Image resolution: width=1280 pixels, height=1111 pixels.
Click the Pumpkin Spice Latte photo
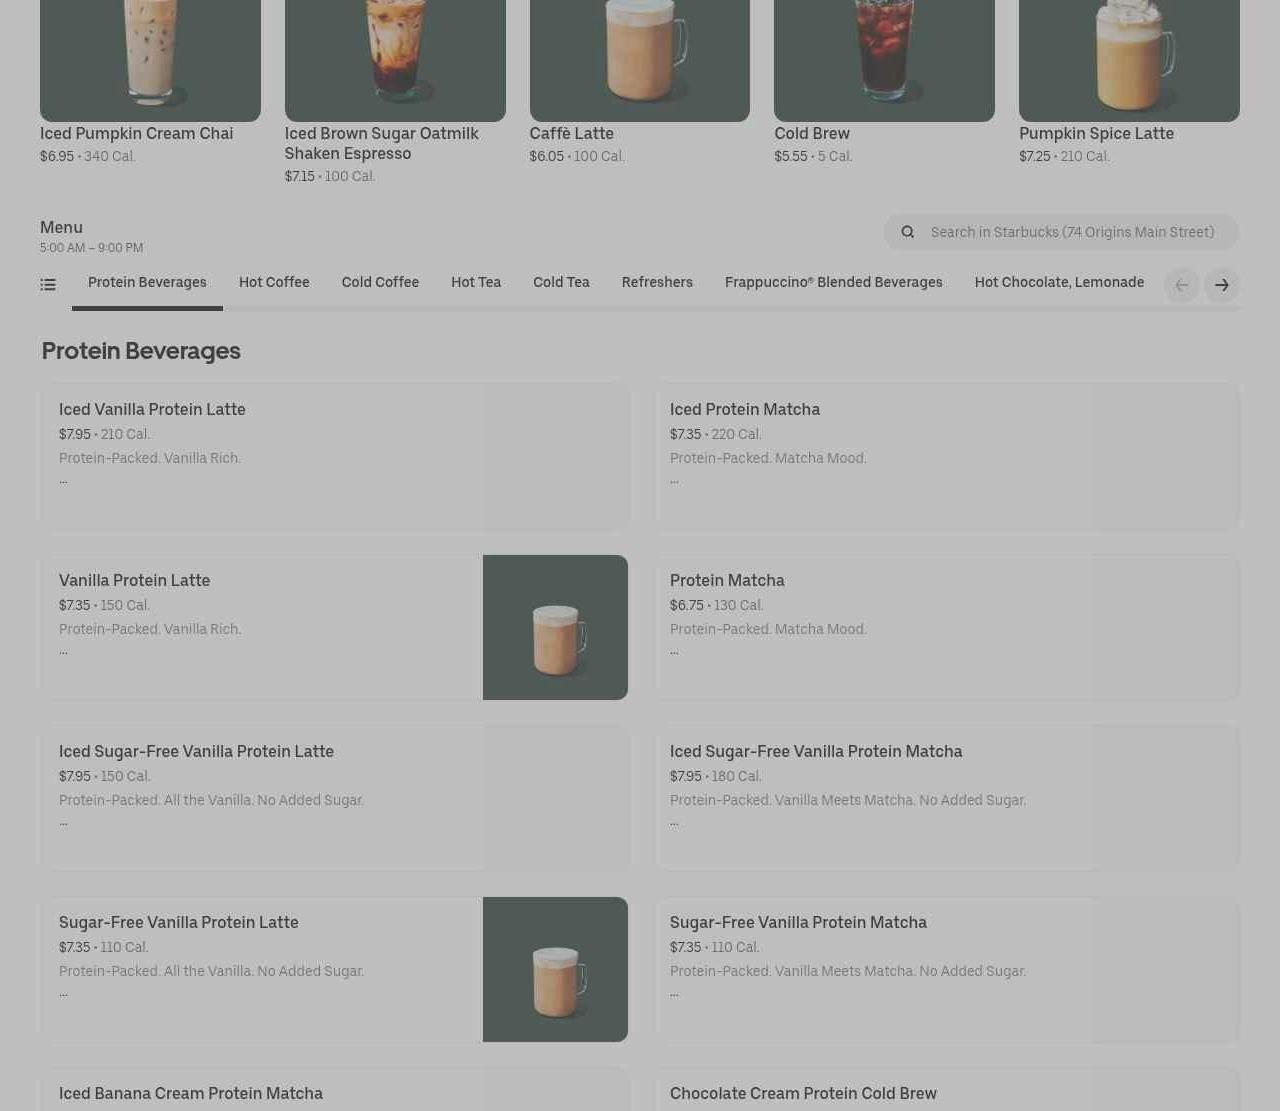[x=1129, y=61]
